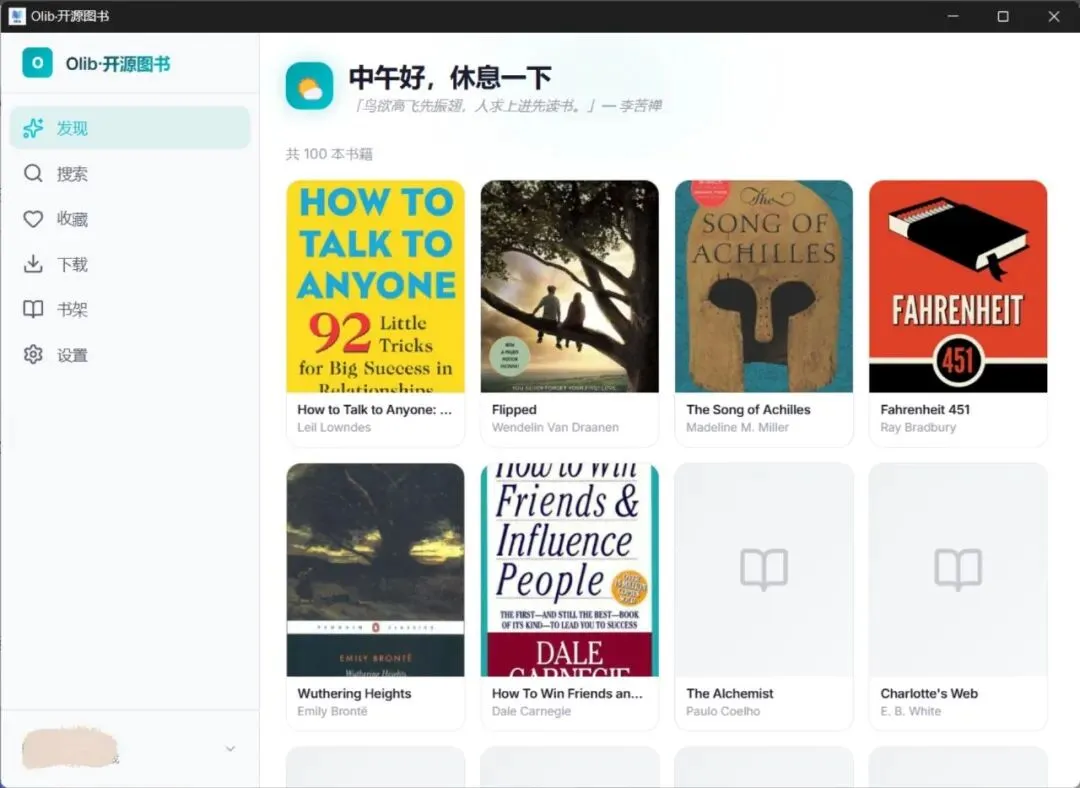Open the 发现 menu item
Image resolution: width=1080 pixels, height=788 pixels.
click(129, 128)
